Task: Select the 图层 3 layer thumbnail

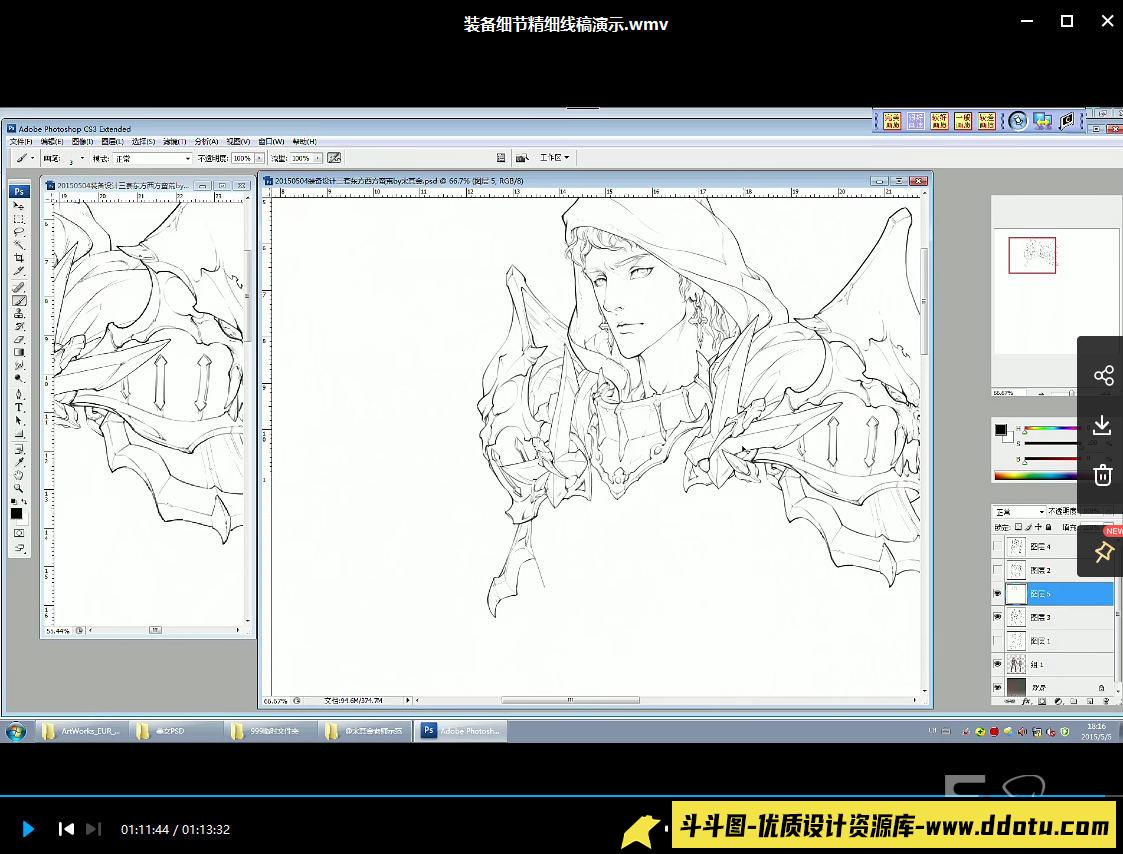Action: pos(1016,617)
